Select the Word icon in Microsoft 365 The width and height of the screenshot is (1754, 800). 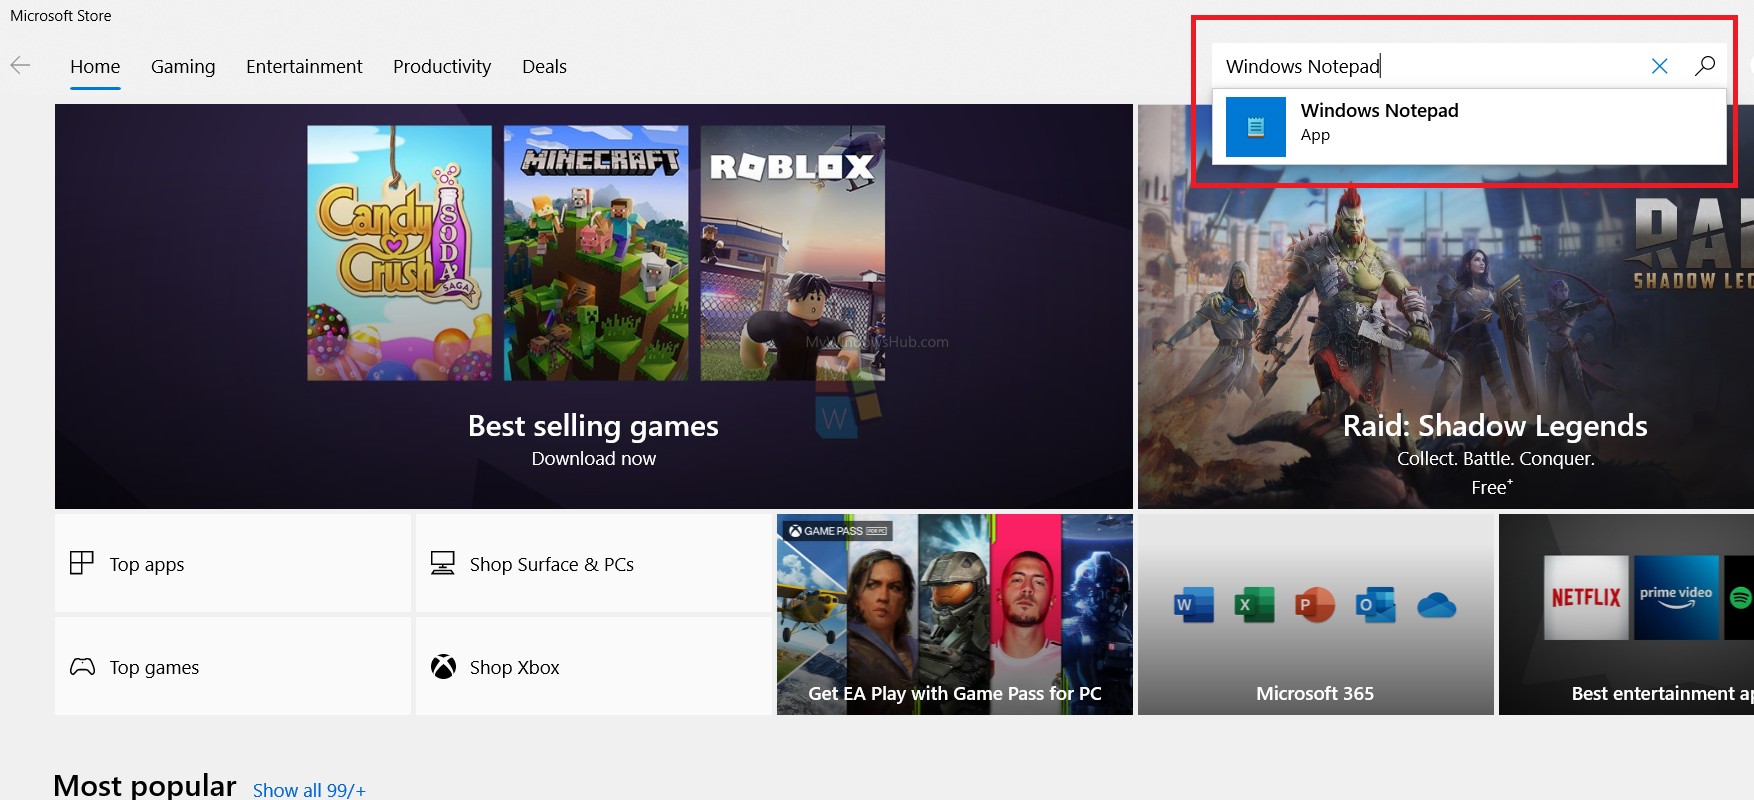(x=1194, y=605)
